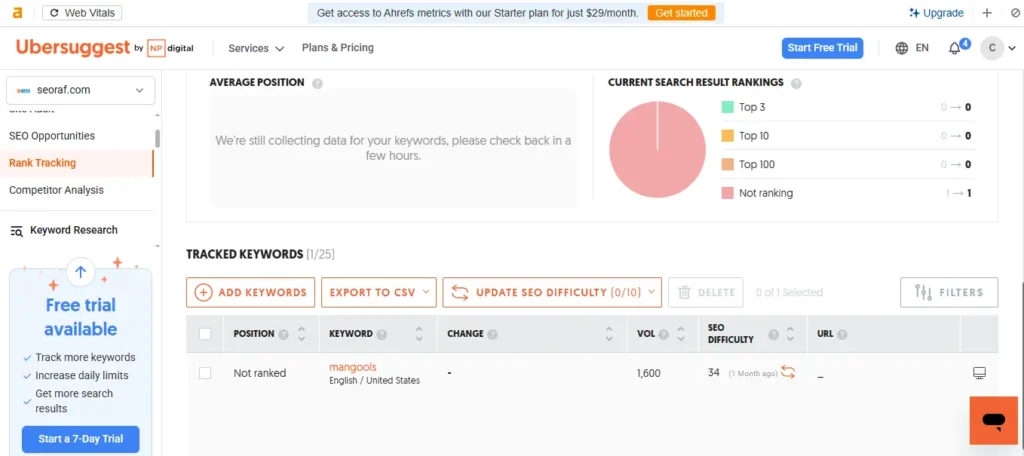Click the Top 3 green swatch
The width and height of the screenshot is (1024, 456).
pos(728,107)
